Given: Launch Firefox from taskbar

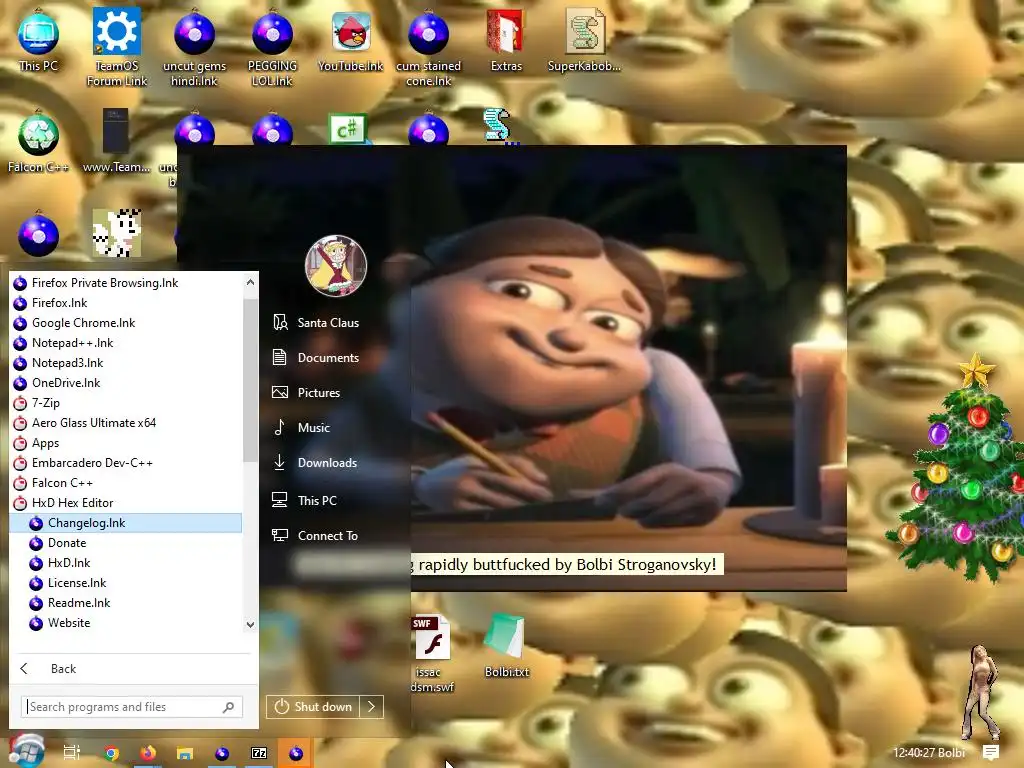Looking at the screenshot, I should (148, 753).
